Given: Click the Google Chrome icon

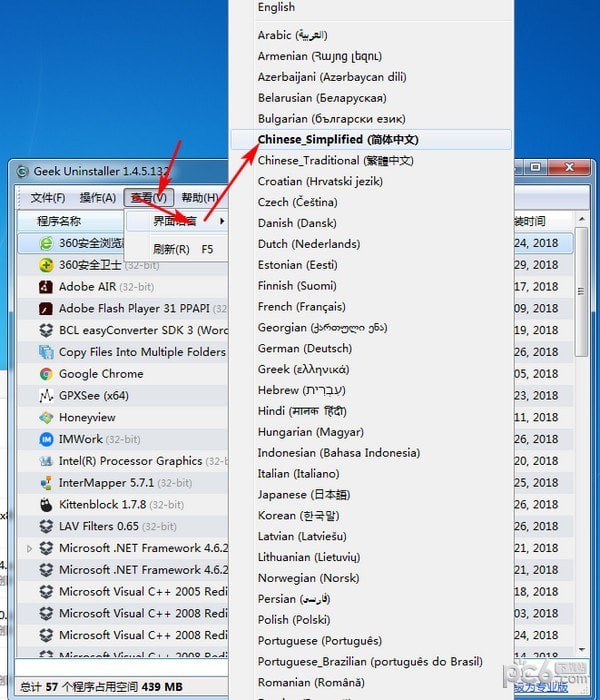Looking at the screenshot, I should pyautogui.click(x=46, y=374).
